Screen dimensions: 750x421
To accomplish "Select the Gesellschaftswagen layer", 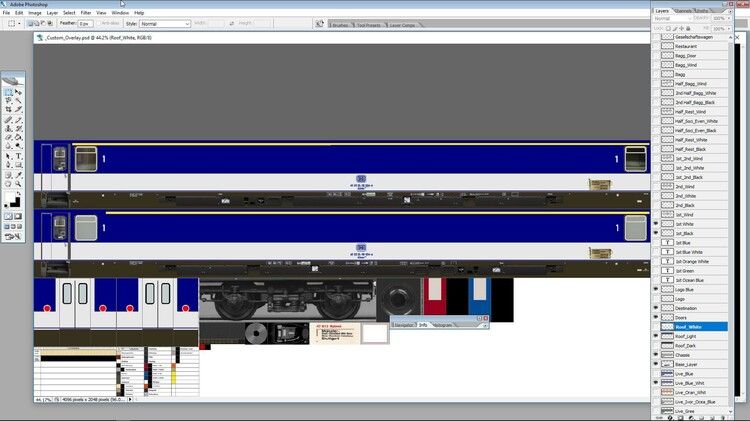I will click(x=694, y=37).
